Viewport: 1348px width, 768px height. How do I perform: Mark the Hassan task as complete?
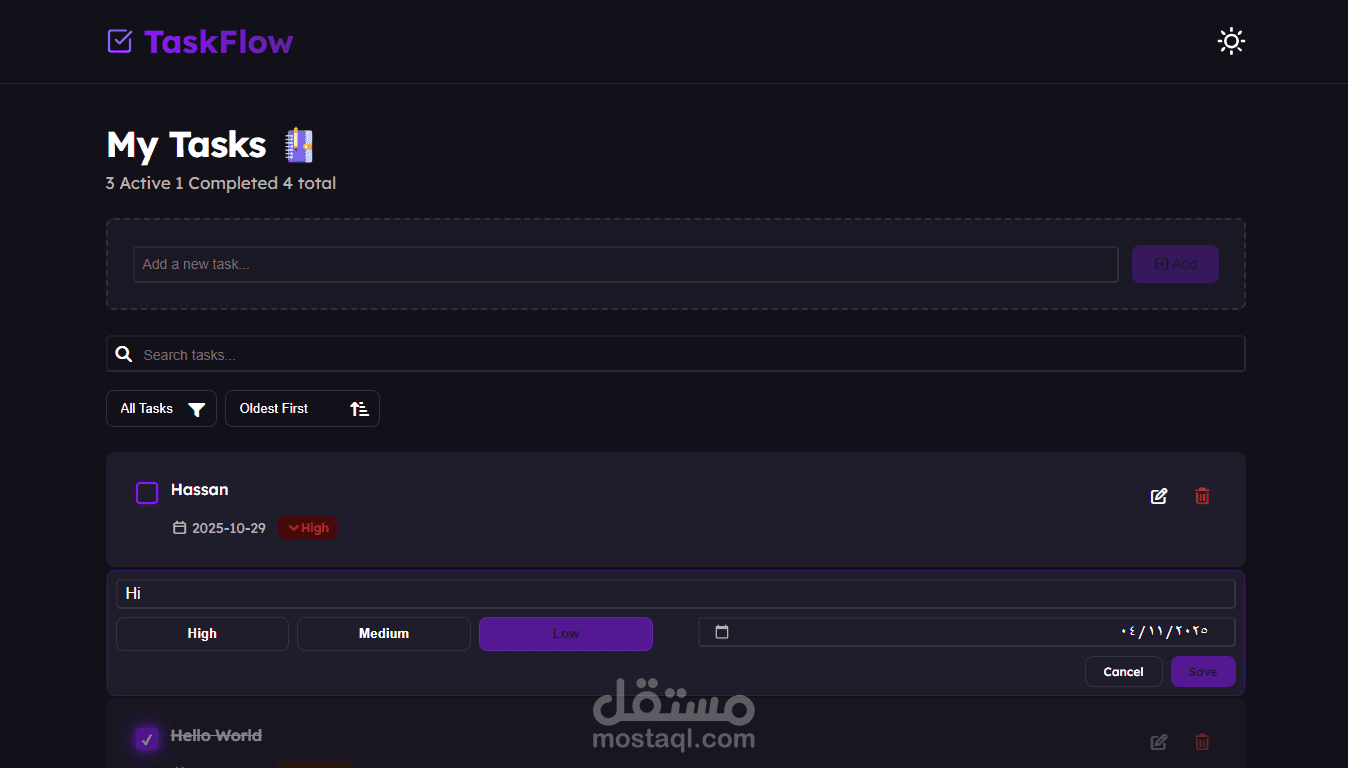(x=147, y=493)
